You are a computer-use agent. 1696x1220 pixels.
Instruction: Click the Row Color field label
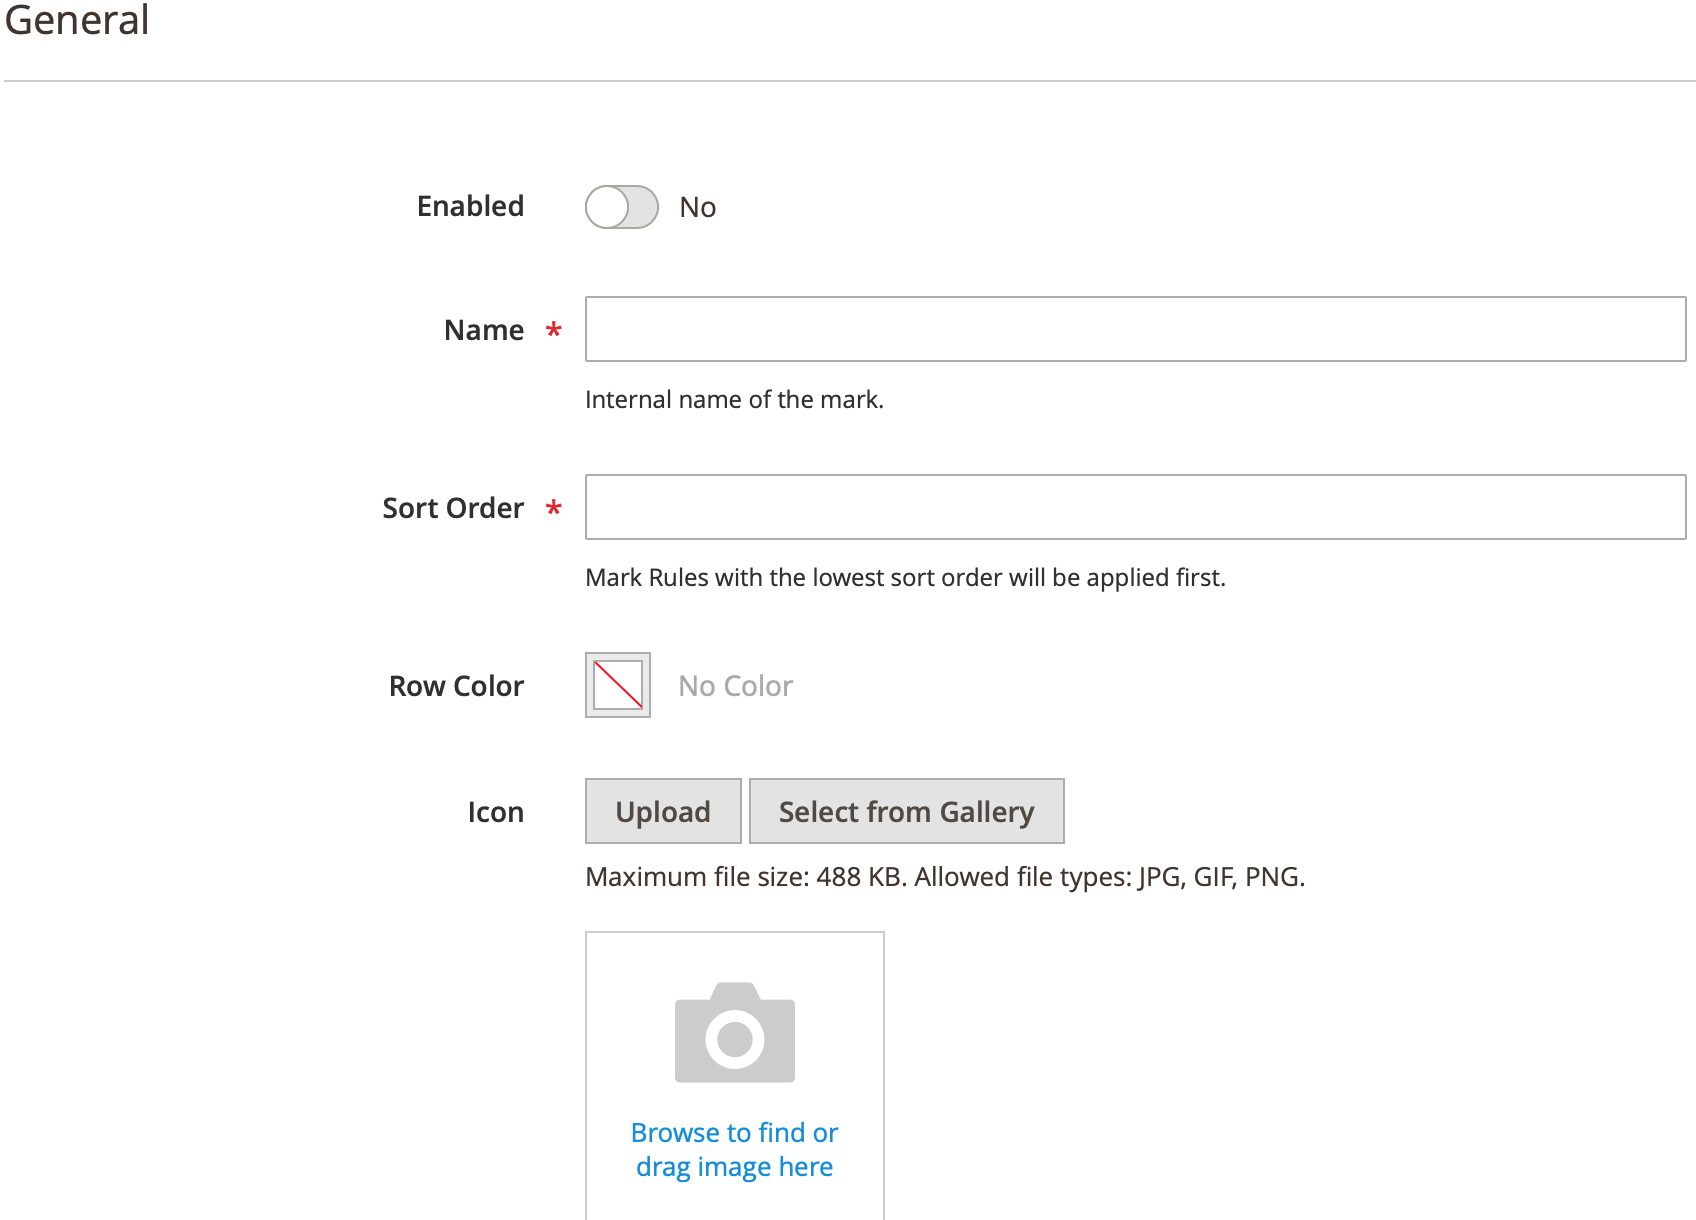[x=456, y=686]
